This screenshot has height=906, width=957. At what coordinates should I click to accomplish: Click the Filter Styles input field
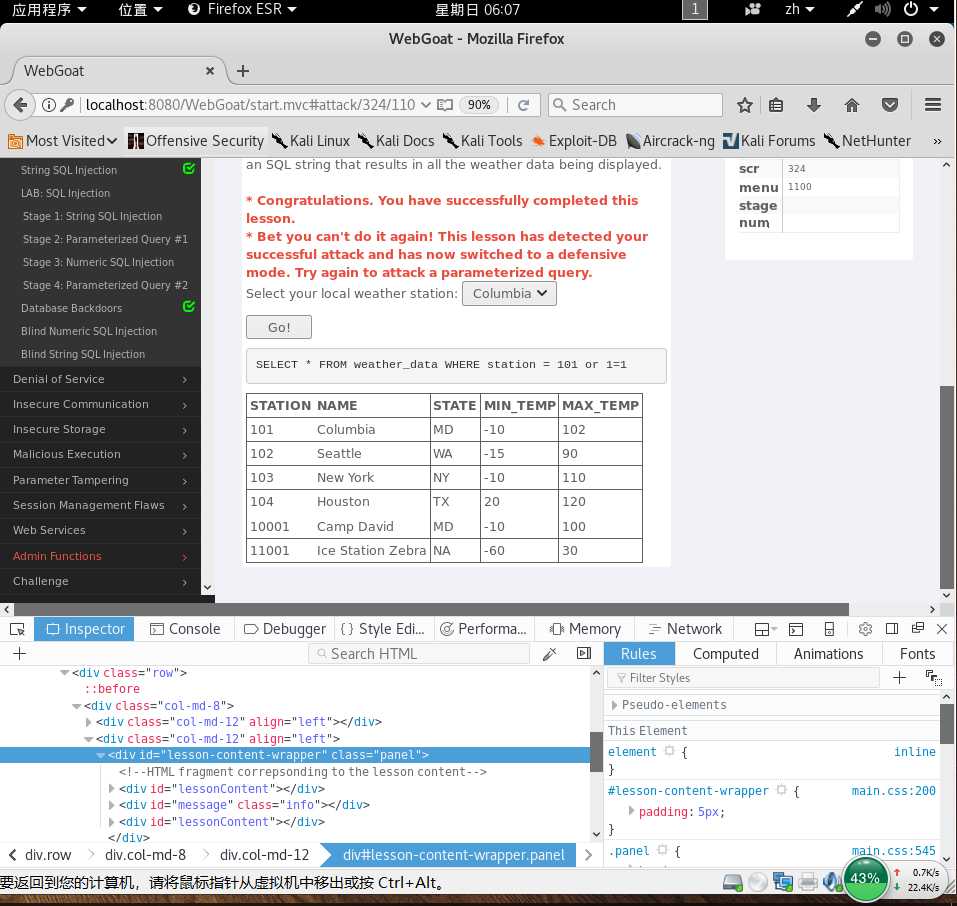click(x=744, y=678)
